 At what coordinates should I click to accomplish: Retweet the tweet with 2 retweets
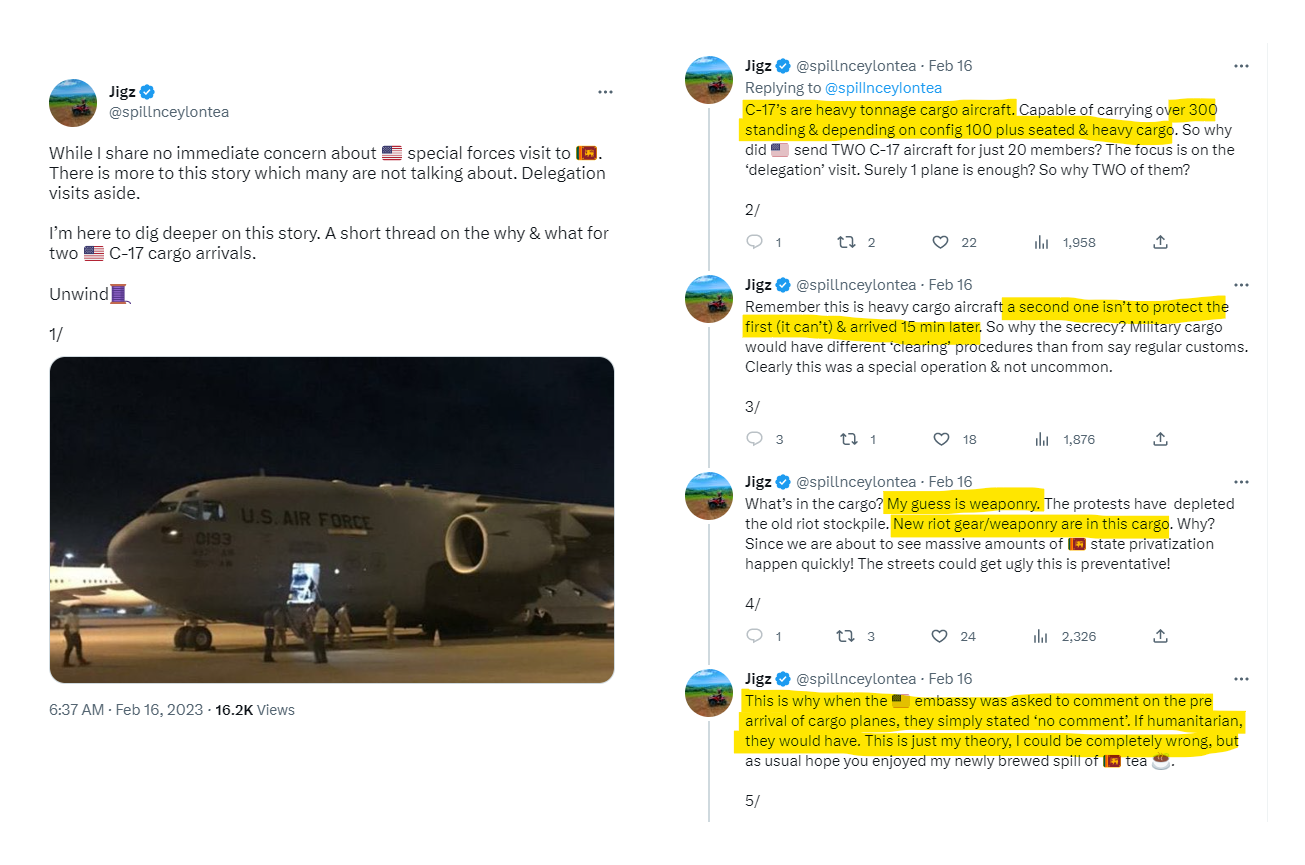tap(848, 242)
